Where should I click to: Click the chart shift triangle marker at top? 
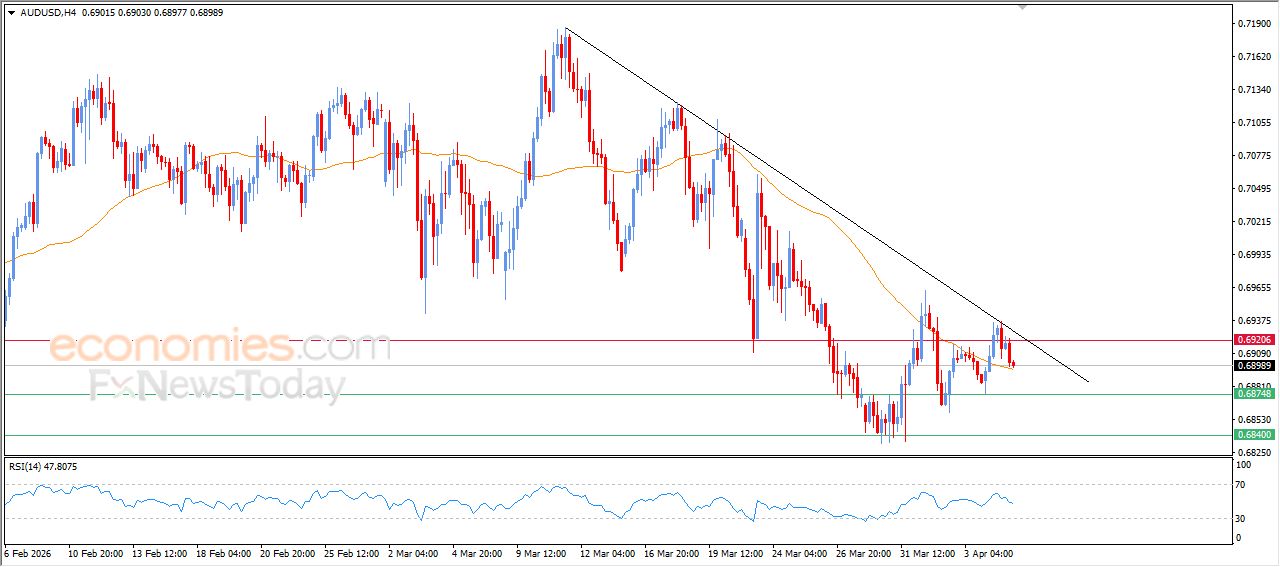tap(1021, 6)
